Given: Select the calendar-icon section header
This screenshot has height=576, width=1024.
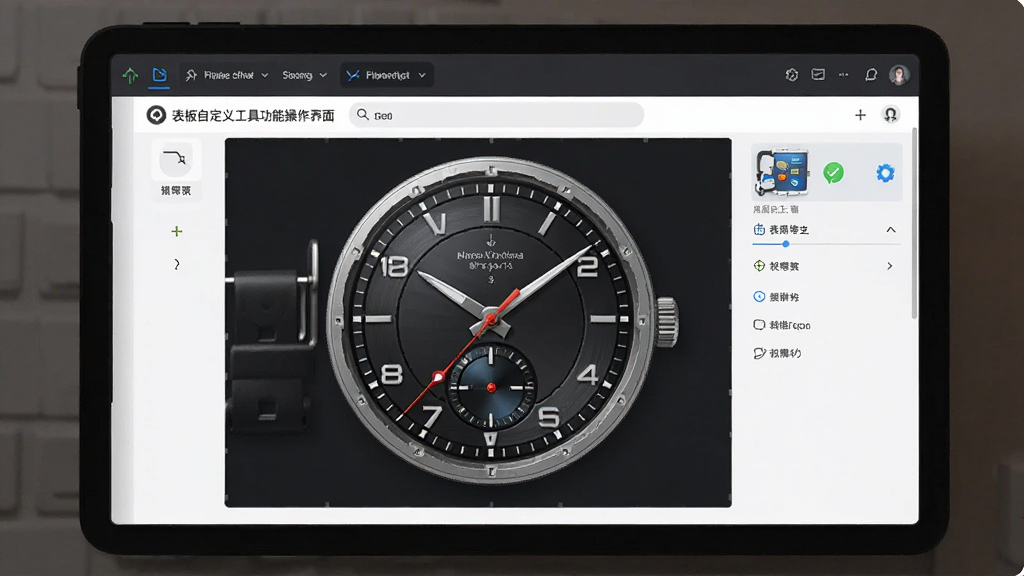Looking at the screenshot, I should point(826,230).
